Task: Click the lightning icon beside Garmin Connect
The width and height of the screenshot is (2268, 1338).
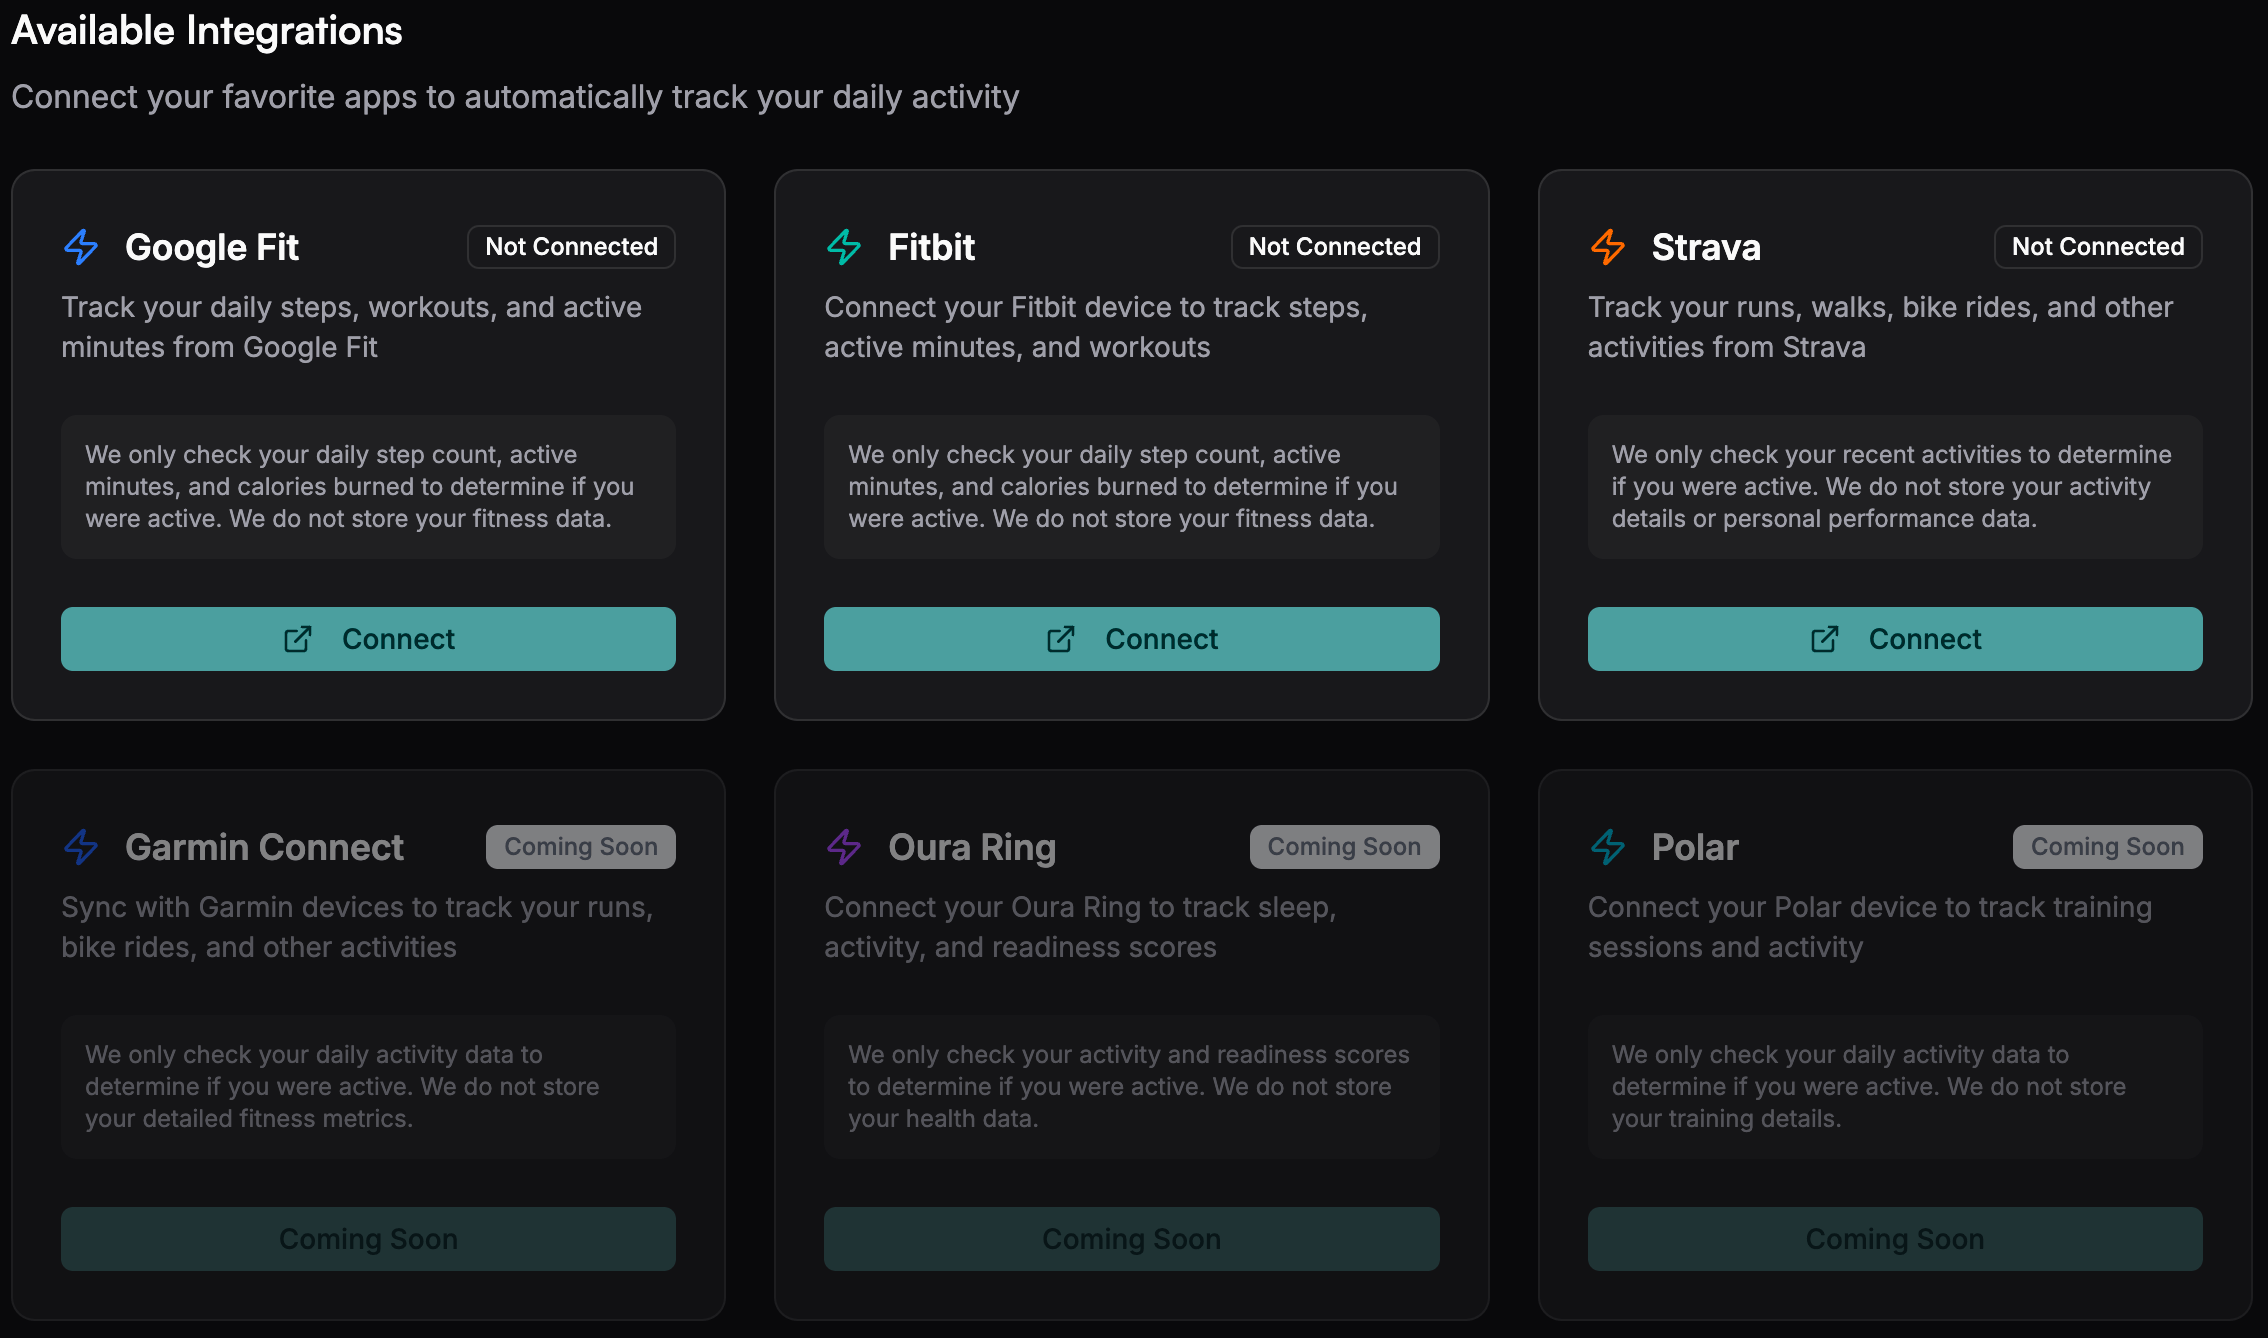Action: [81, 847]
